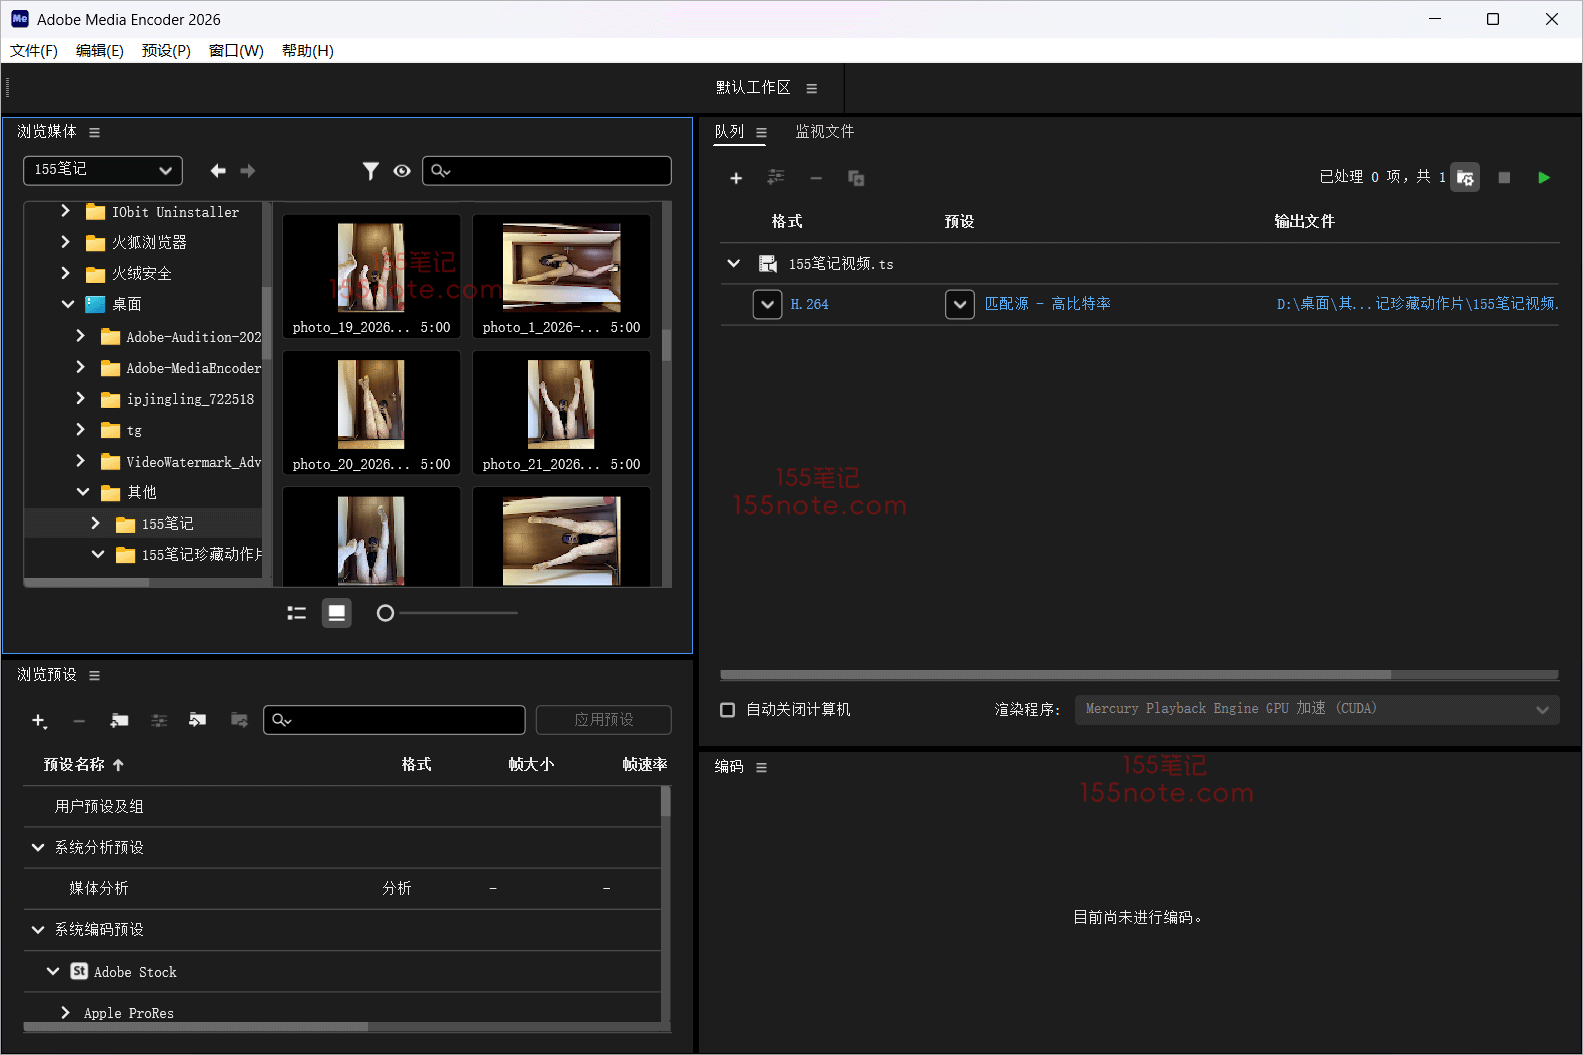The height and width of the screenshot is (1055, 1583).
Task: Click the stop queue square icon
Action: (1503, 178)
